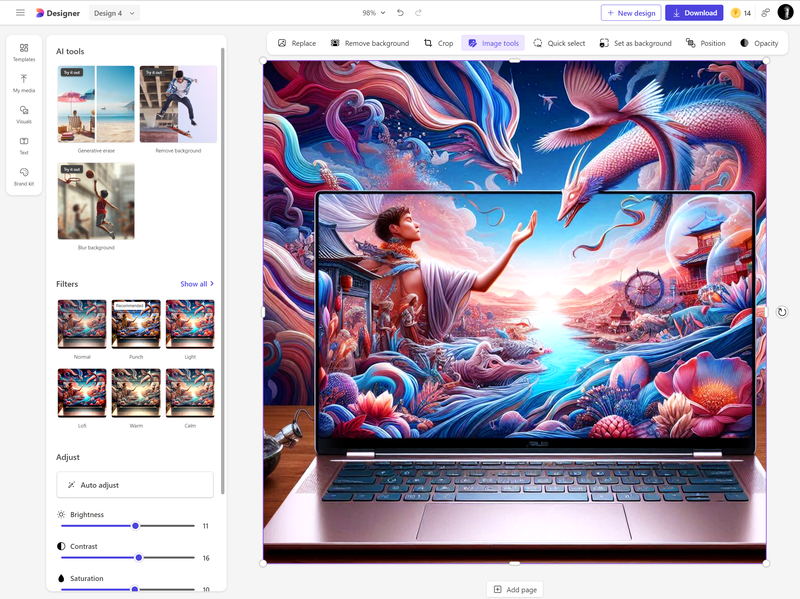Screen dimensions: 800x599
Task: Click Auto adjust button
Action: (135, 485)
